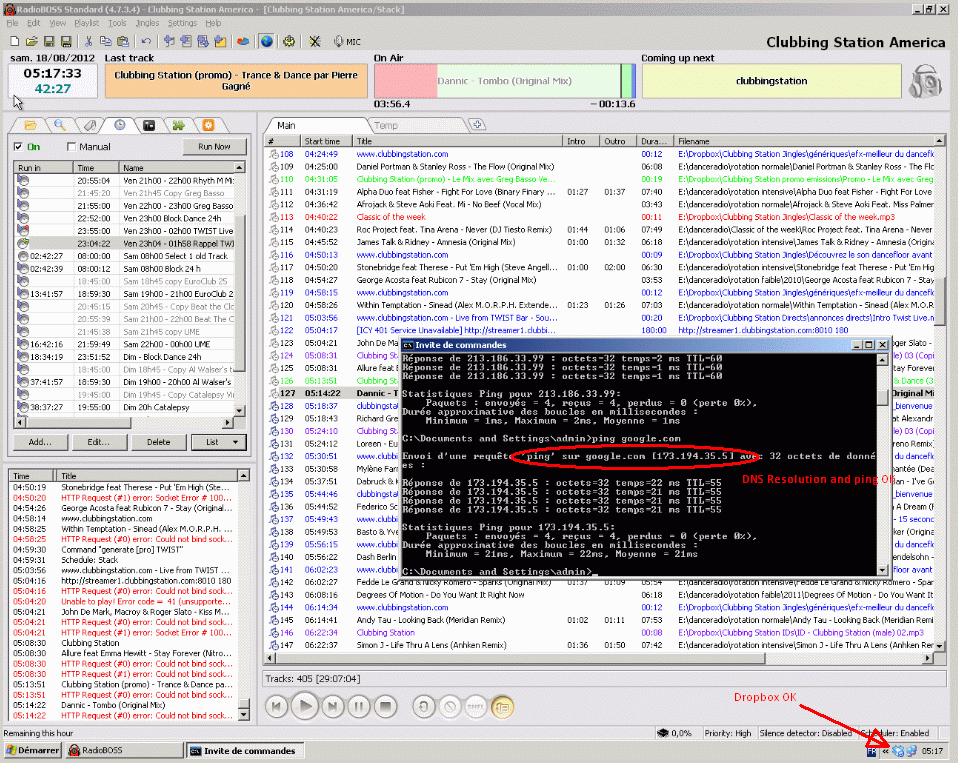Viewport: 958px width, 763px height.
Task: Switch to the file browser folder tab
Action: [29, 125]
